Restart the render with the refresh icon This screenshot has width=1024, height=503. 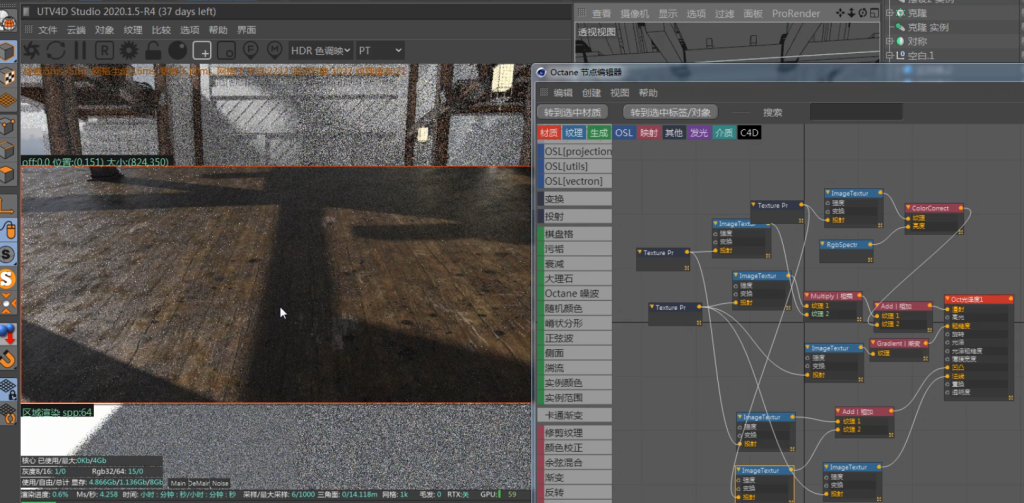coord(56,50)
